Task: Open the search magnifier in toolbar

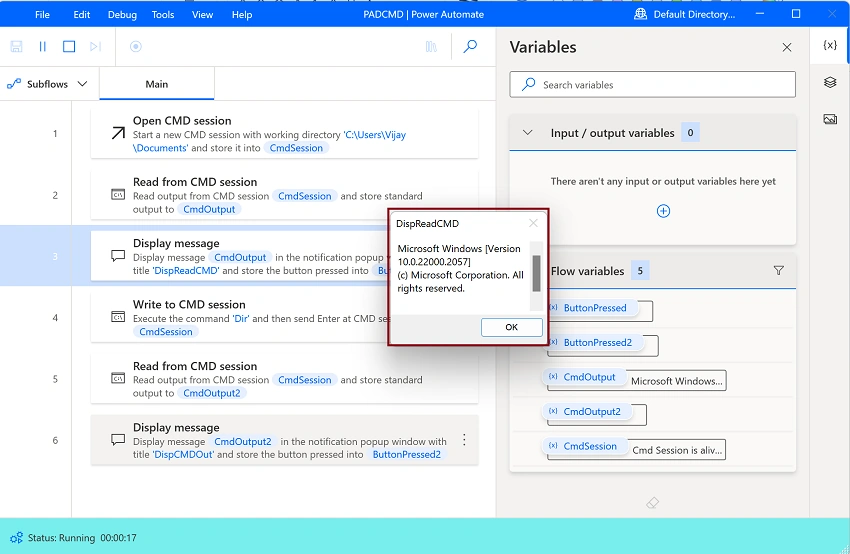Action: [x=470, y=47]
